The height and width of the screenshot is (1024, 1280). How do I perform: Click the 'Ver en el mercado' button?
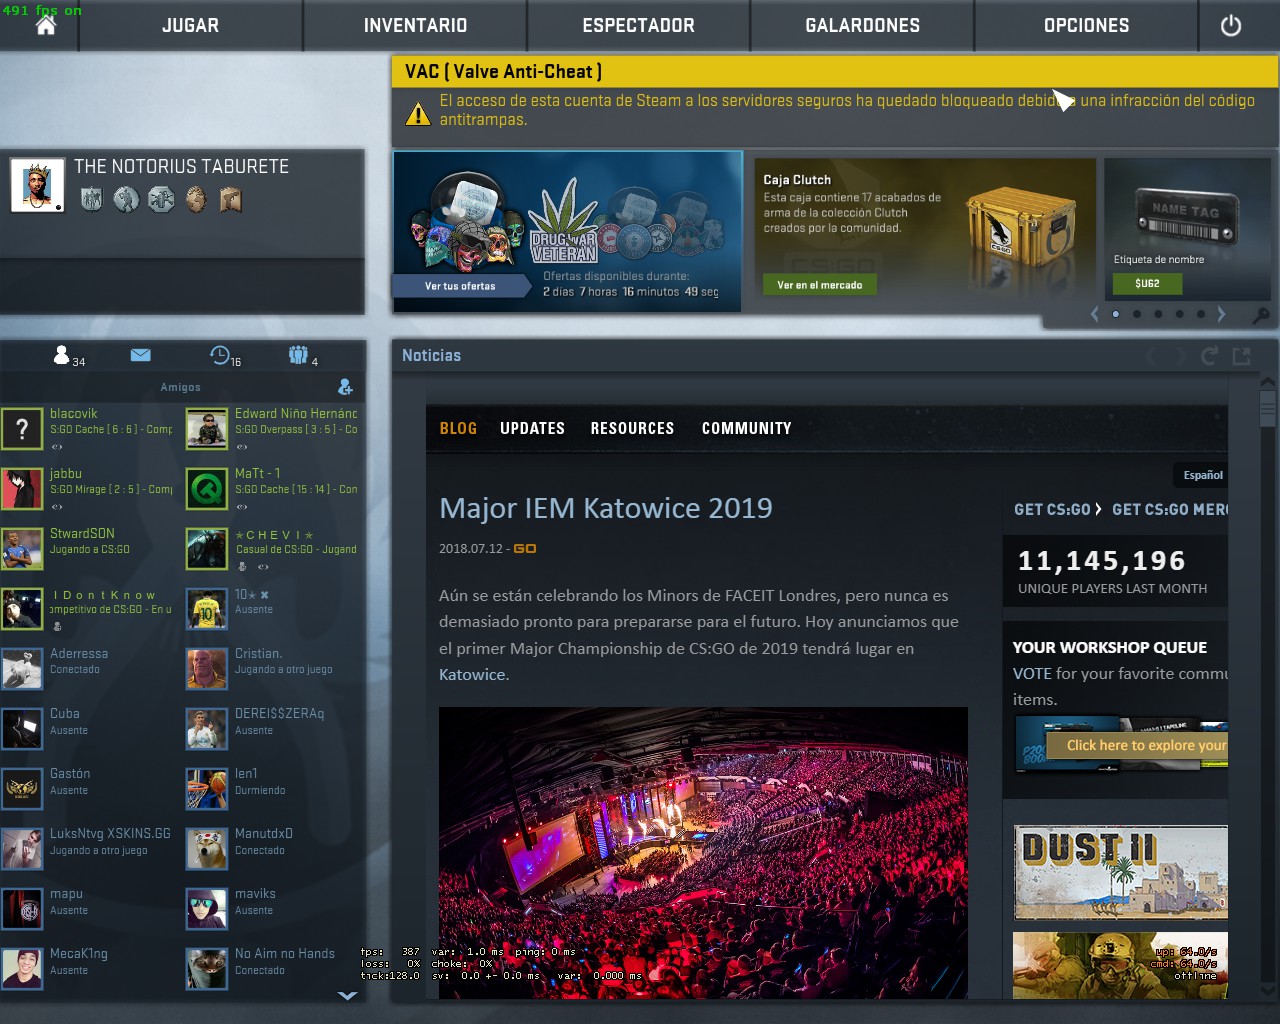[819, 285]
